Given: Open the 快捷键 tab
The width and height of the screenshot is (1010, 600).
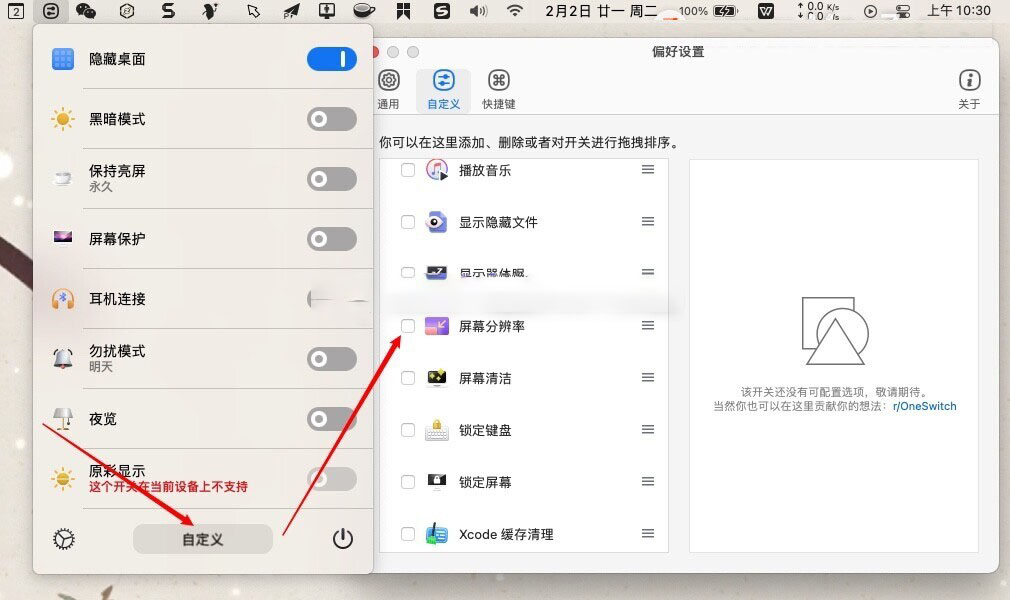Looking at the screenshot, I should pyautogui.click(x=498, y=88).
